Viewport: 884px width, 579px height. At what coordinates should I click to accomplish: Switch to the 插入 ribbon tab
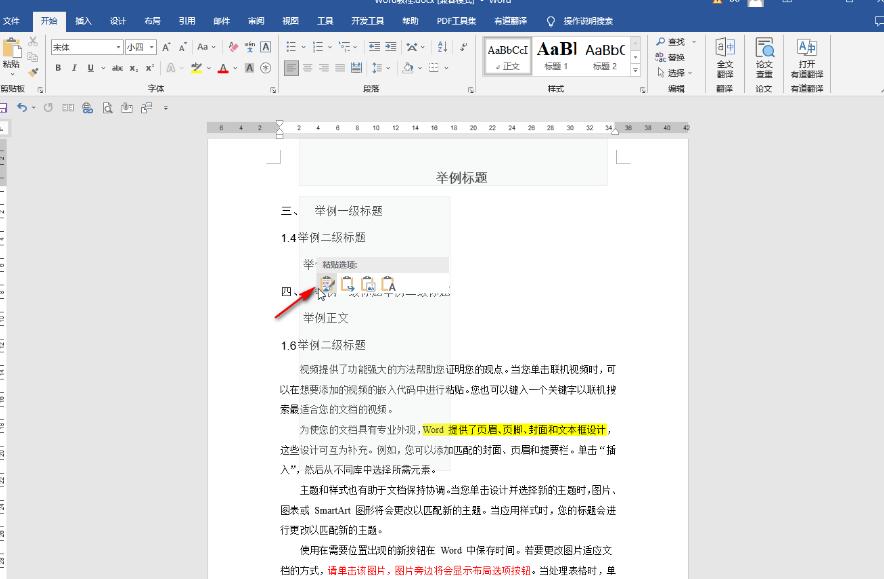click(84, 20)
